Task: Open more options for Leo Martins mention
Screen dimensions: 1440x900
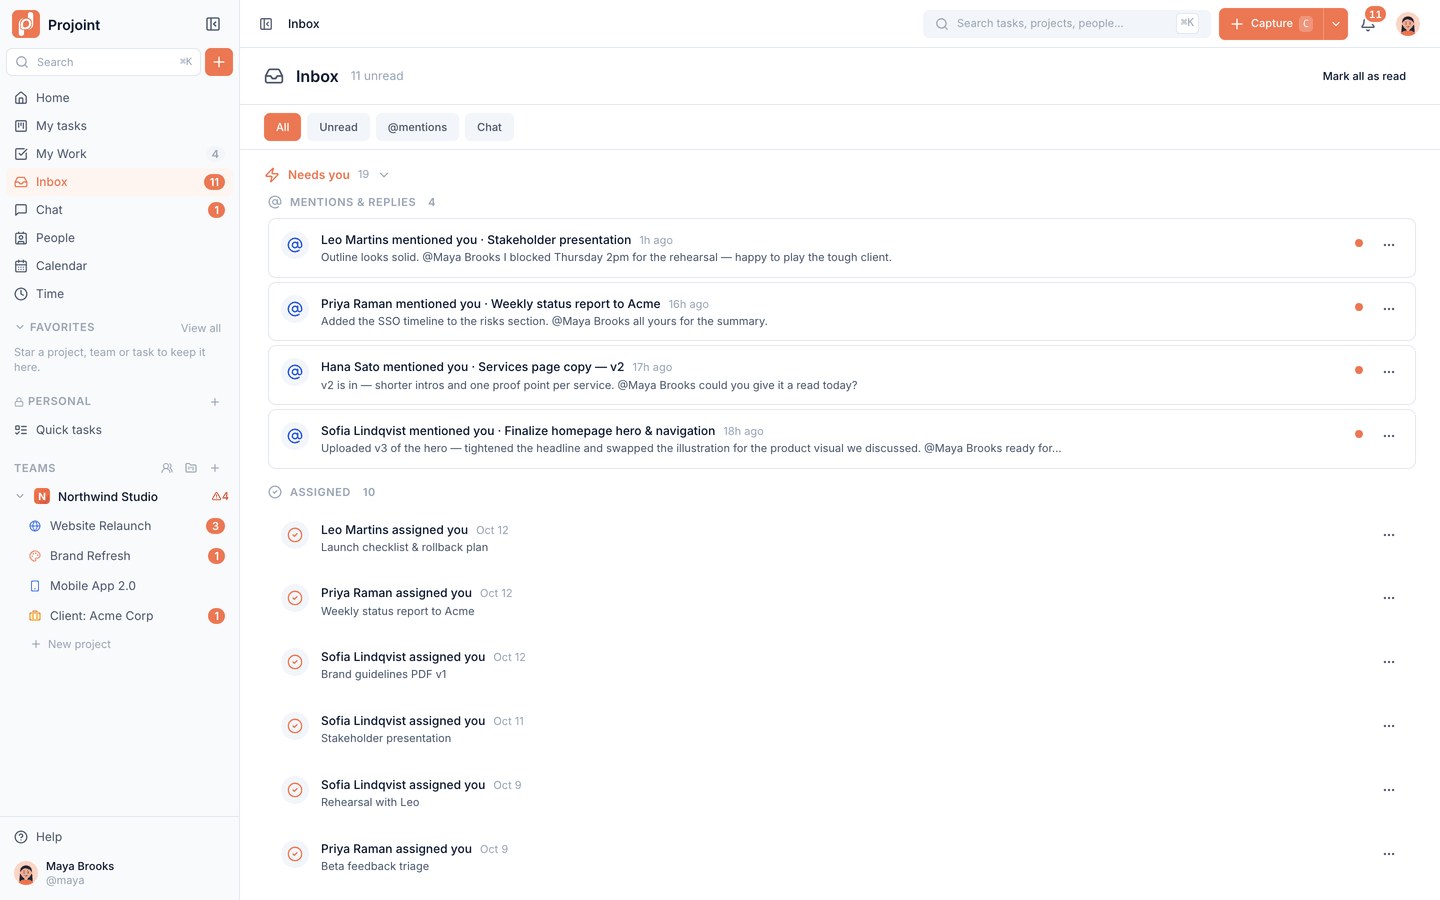Action: pos(1389,245)
